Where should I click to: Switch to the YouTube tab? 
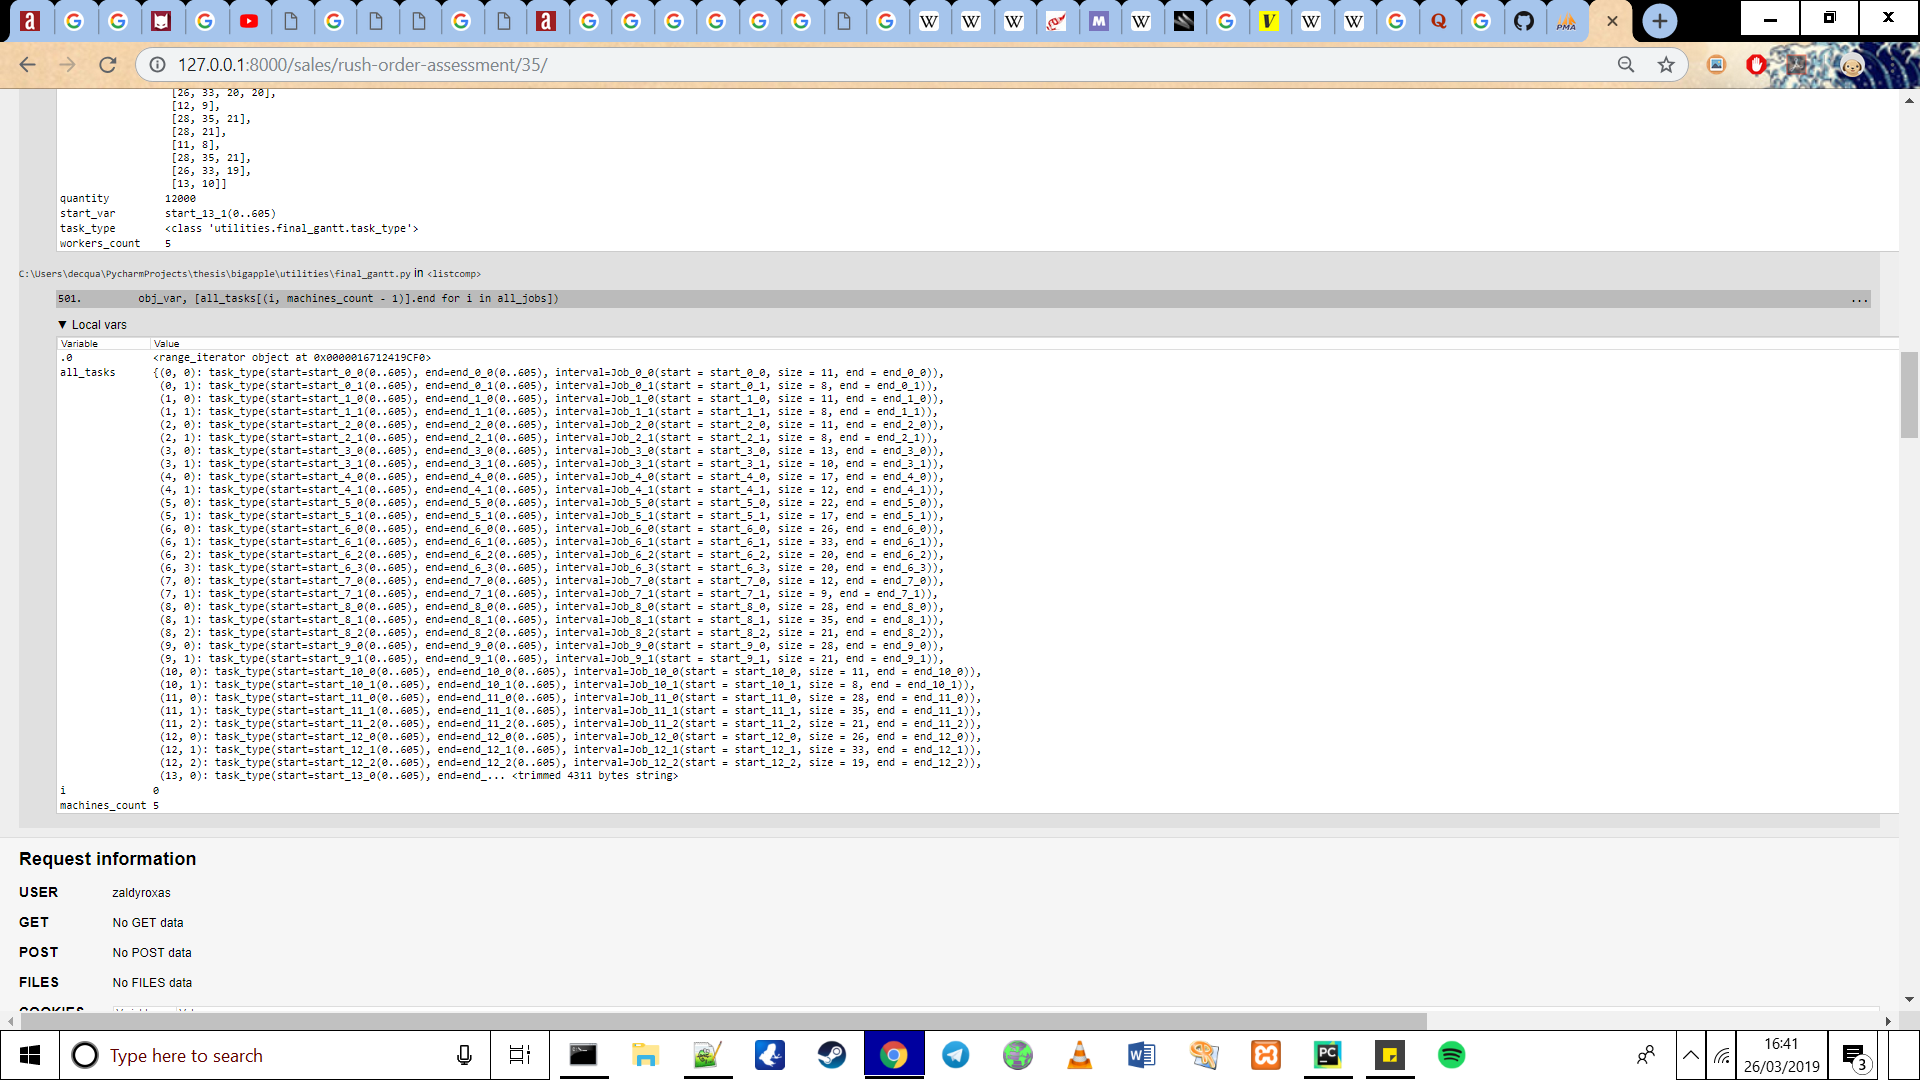tap(250, 20)
